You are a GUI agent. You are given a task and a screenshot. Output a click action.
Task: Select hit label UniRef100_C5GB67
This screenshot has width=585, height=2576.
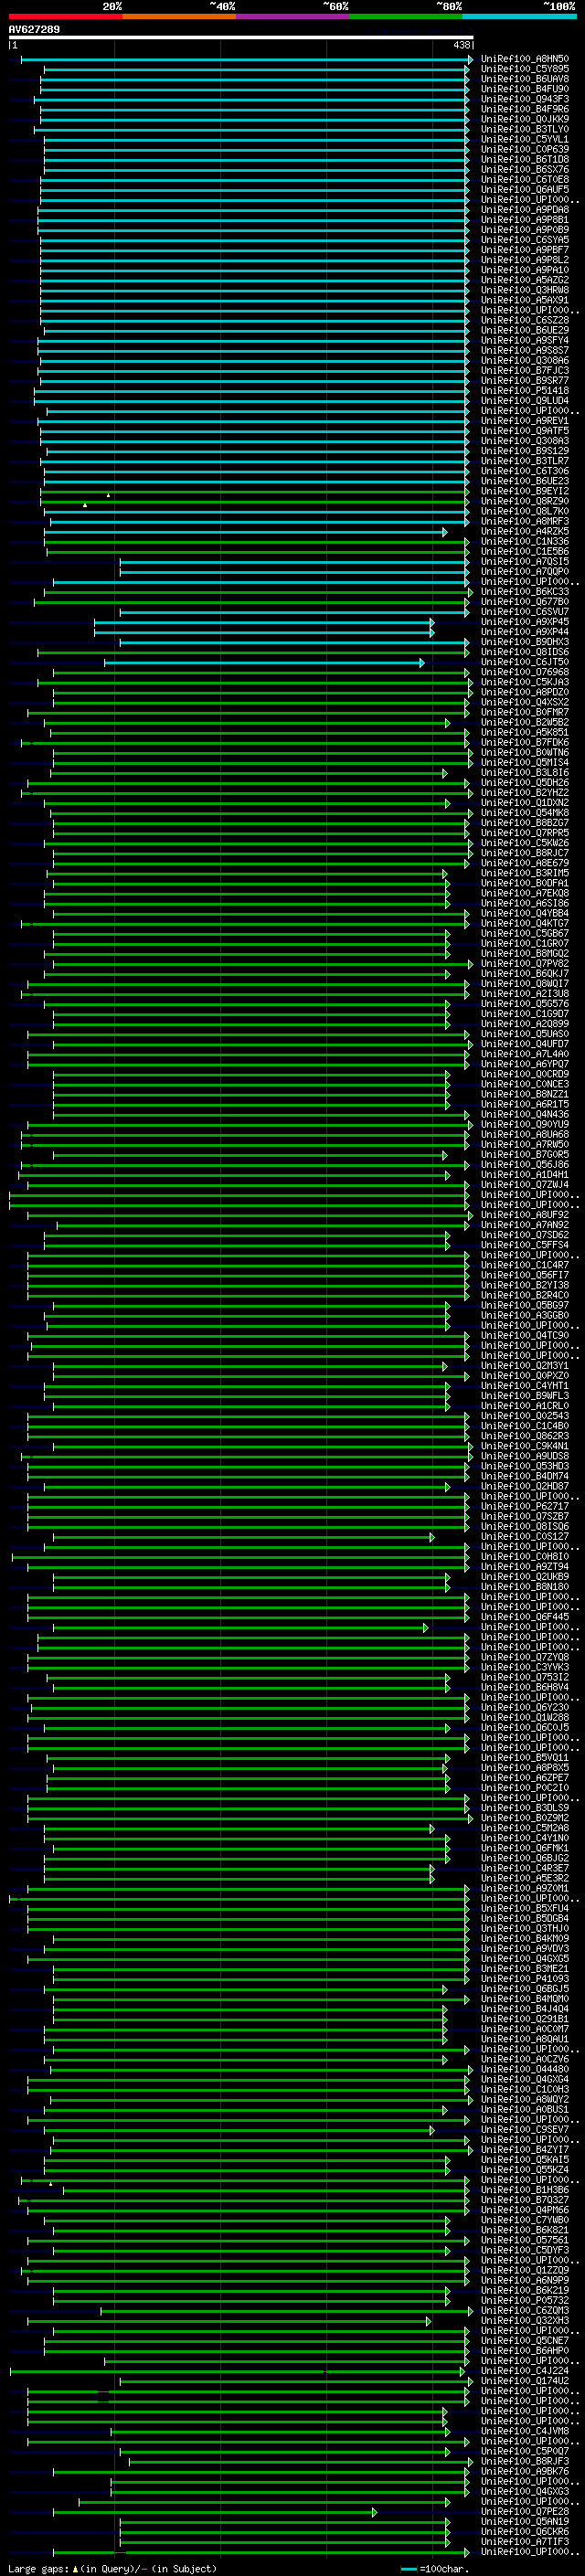point(525,933)
